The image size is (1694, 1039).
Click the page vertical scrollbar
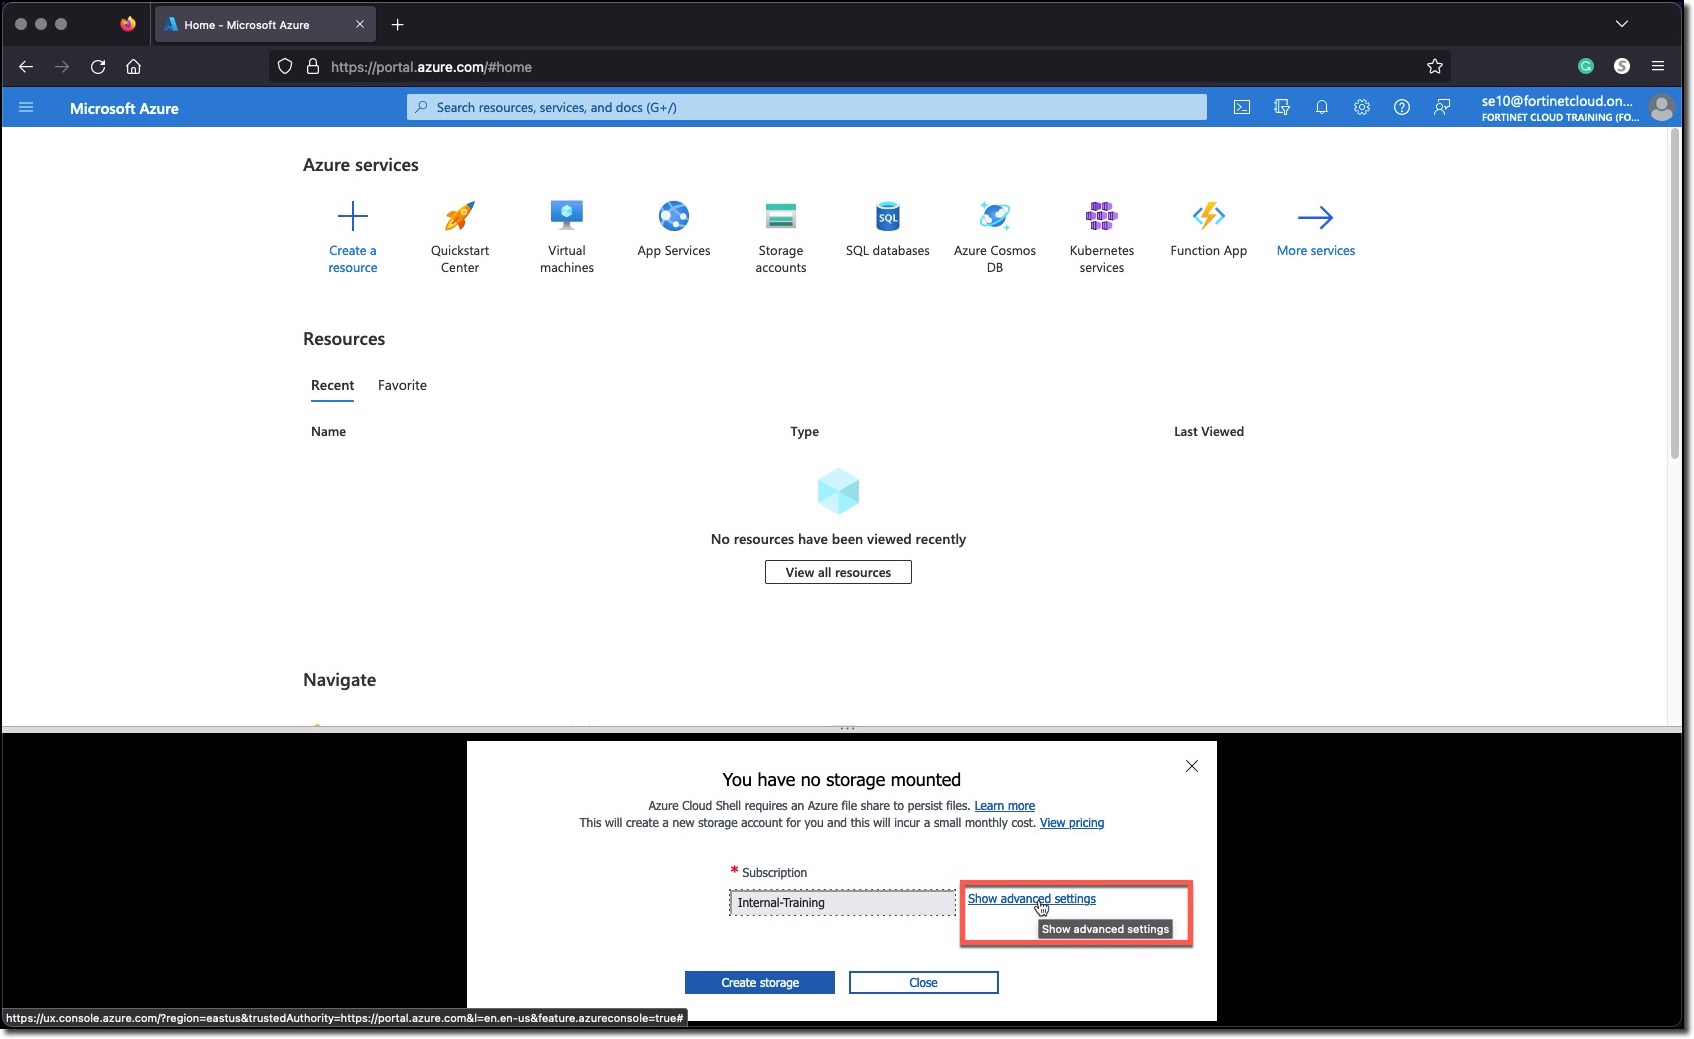[1675, 294]
